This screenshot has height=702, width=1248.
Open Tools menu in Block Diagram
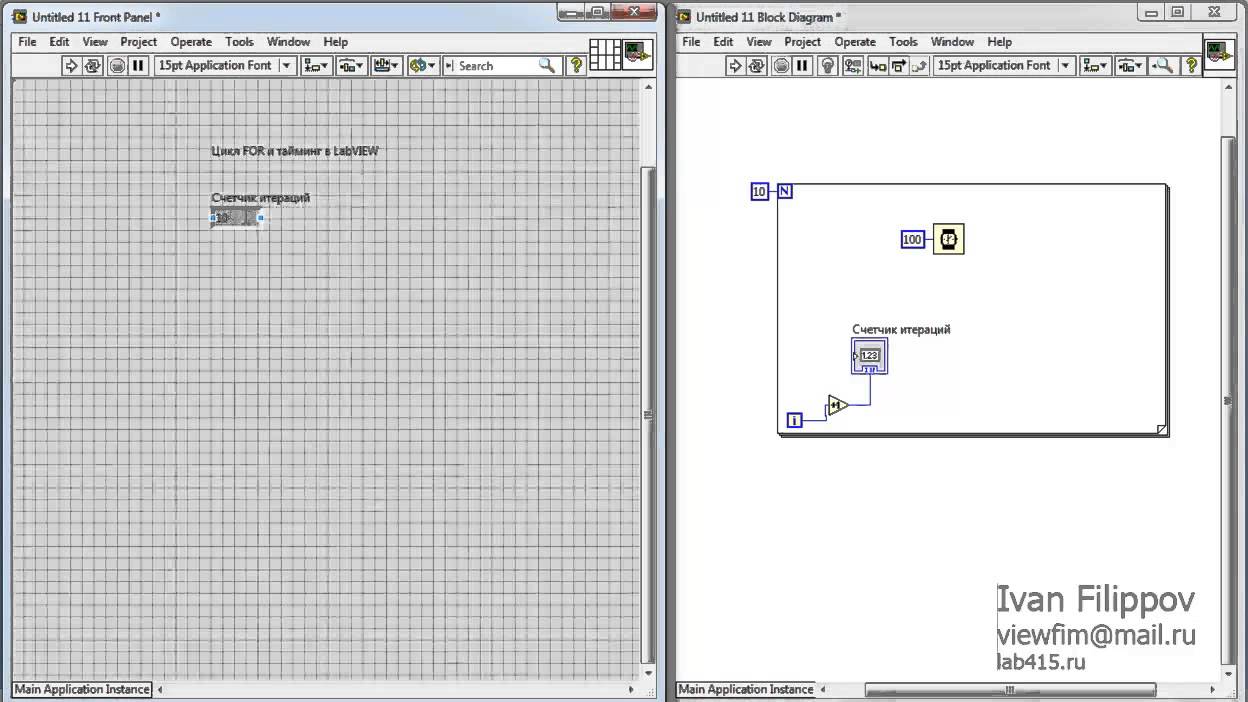tap(903, 42)
